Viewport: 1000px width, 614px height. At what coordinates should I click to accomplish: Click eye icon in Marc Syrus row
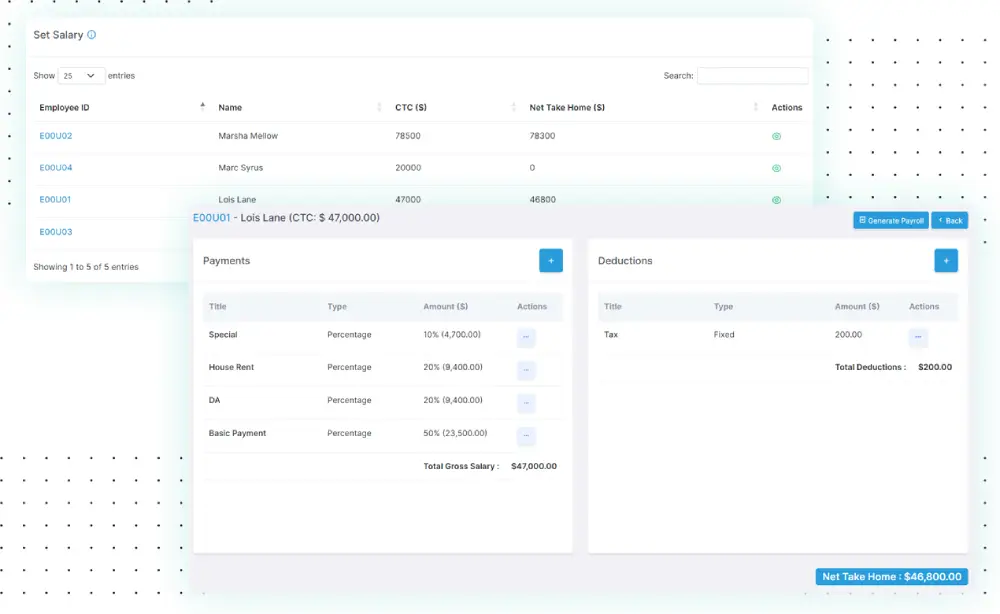(776, 168)
